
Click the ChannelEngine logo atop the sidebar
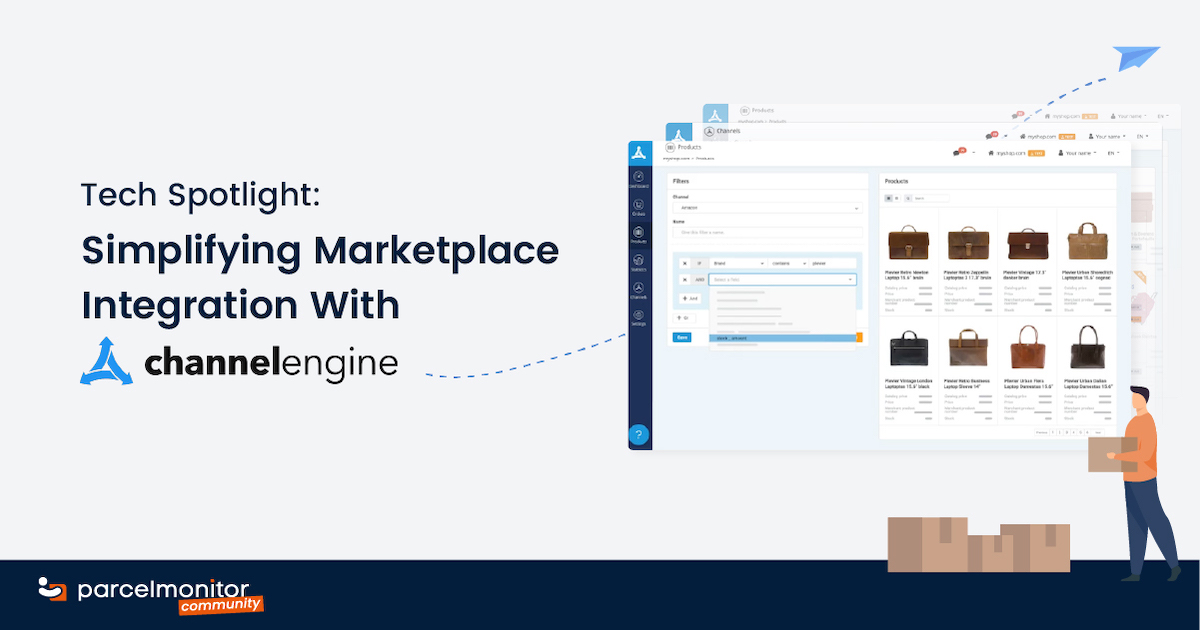coord(642,150)
